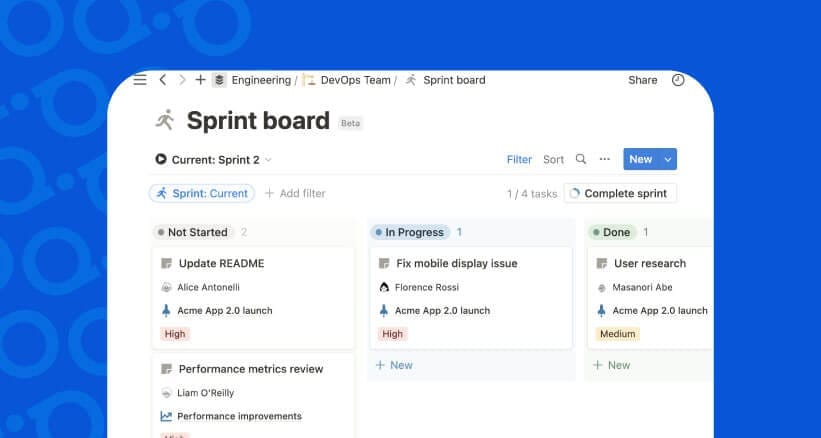Click the Complete sprint button
This screenshot has height=438, width=821.
click(x=621, y=193)
